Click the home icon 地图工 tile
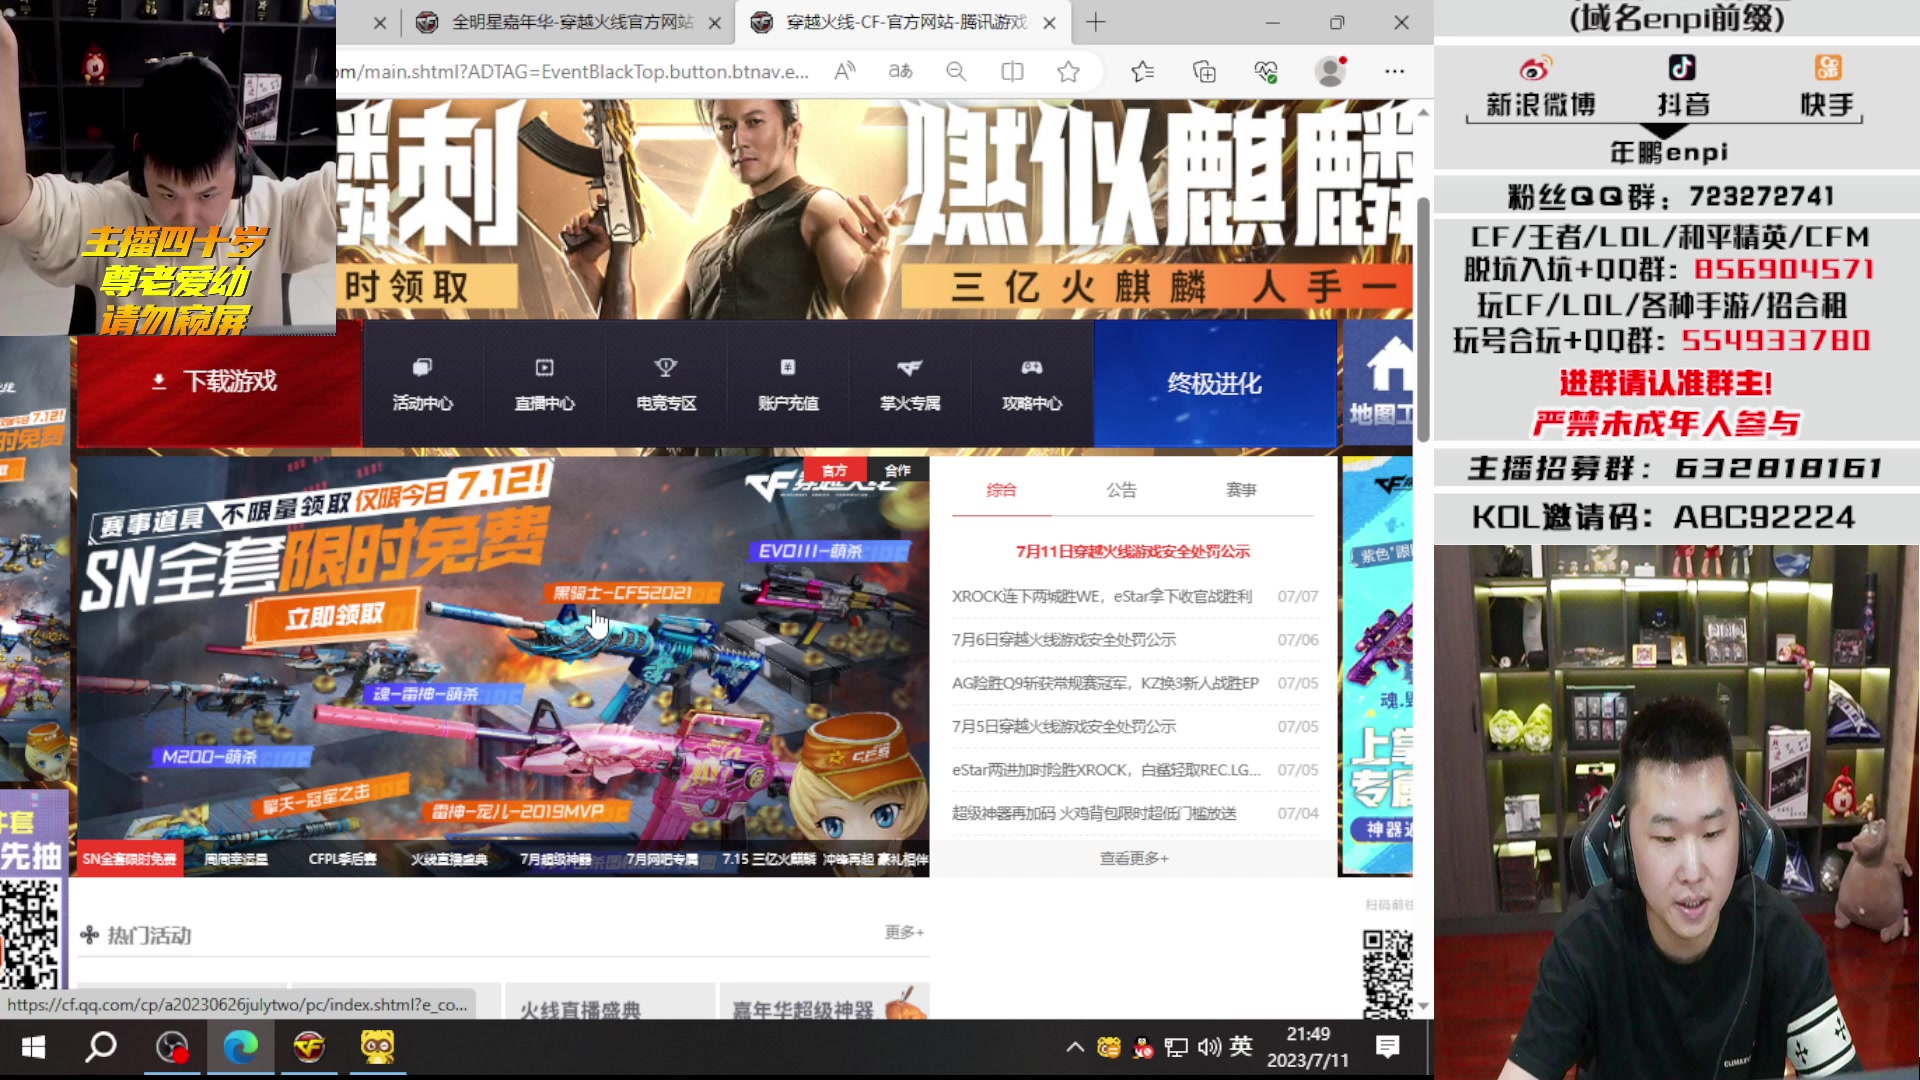Image resolution: width=1920 pixels, height=1080 pixels. point(1378,384)
